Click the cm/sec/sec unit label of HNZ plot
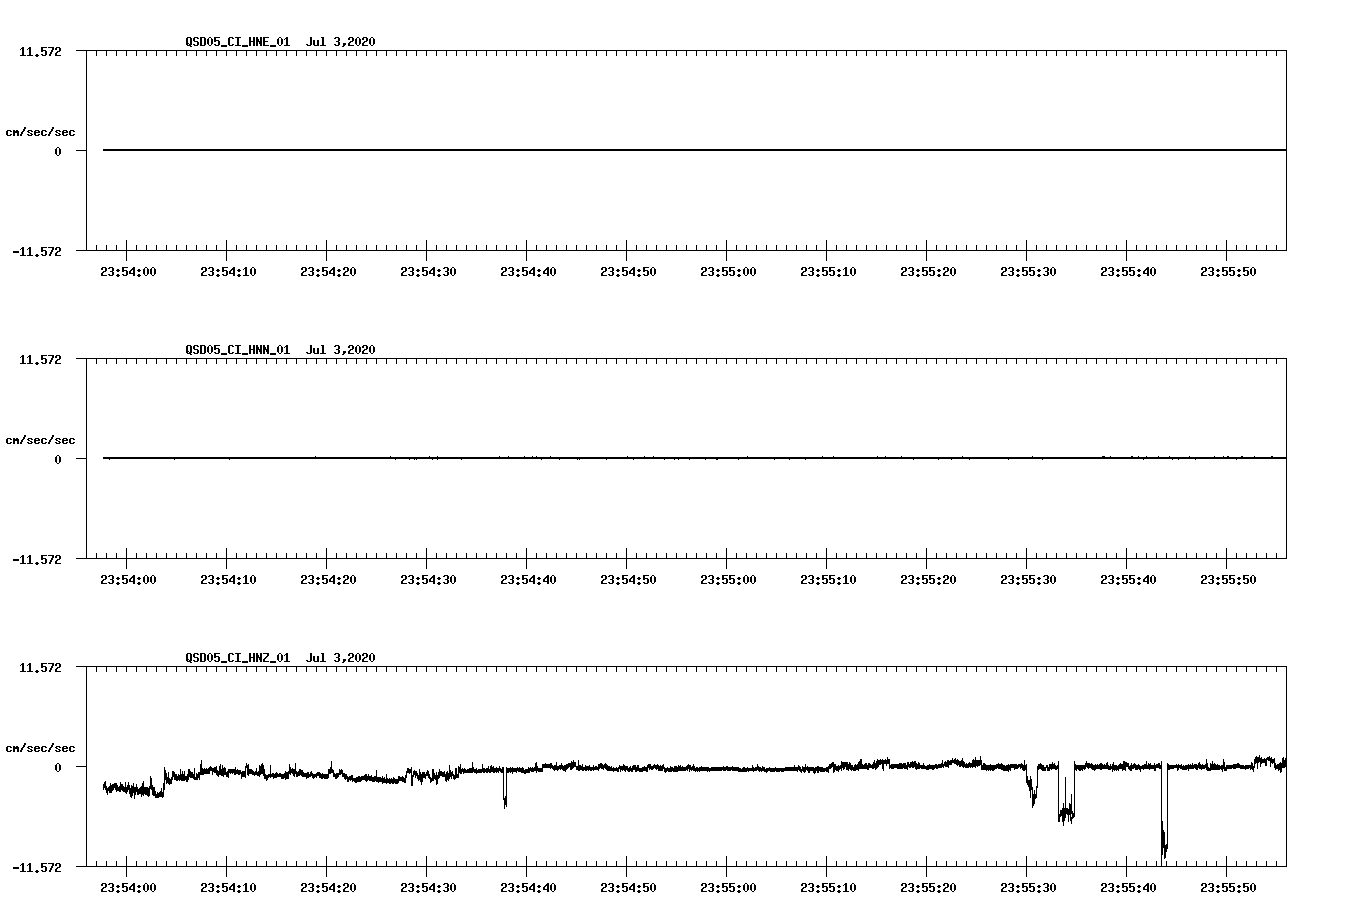The width and height of the screenshot is (1358, 924). (x=40, y=748)
